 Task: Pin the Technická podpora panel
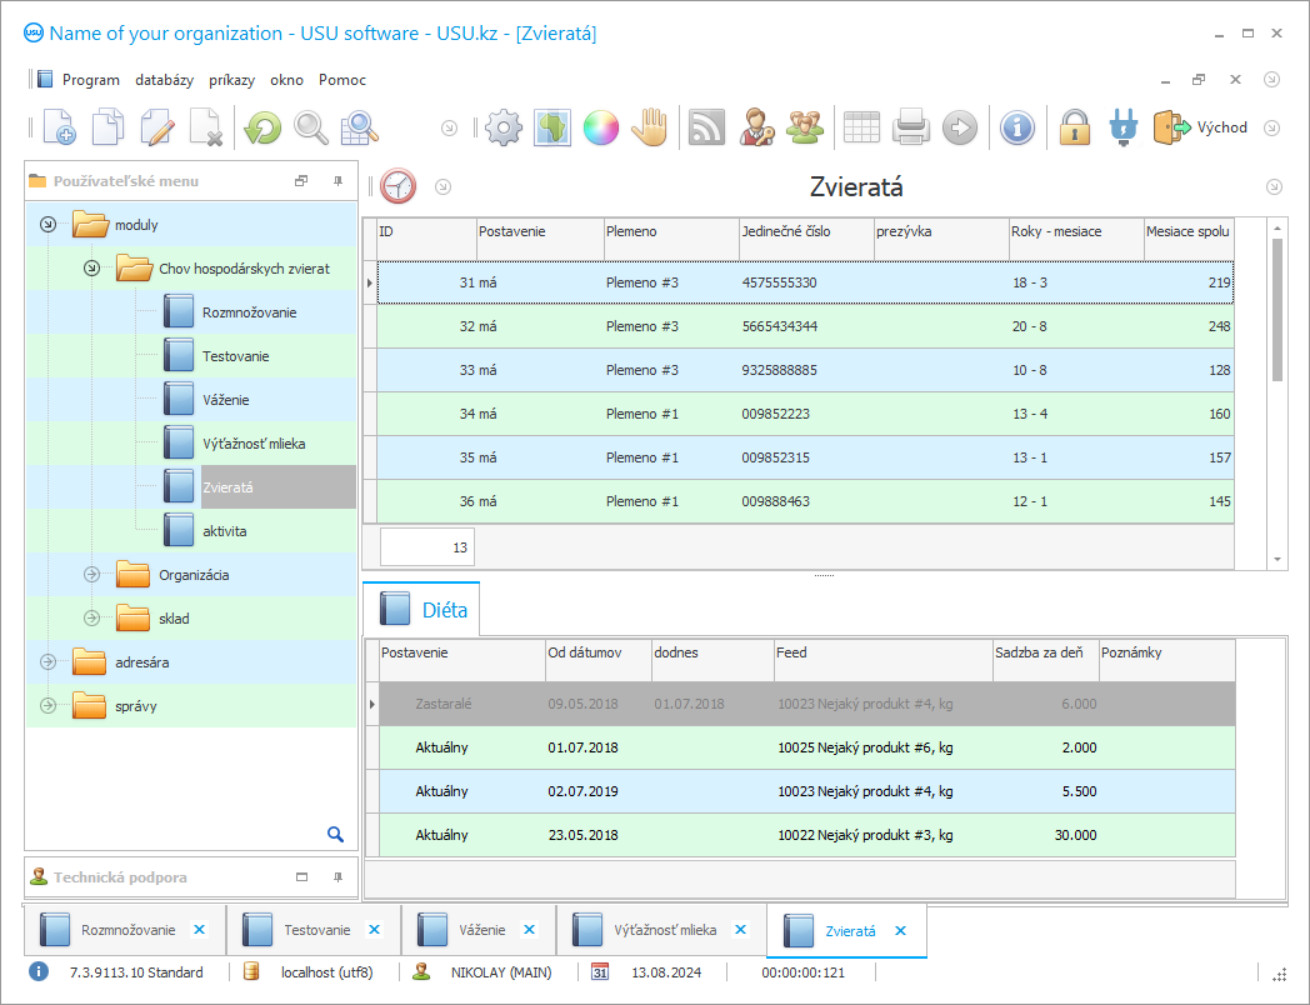click(x=338, y=877)
